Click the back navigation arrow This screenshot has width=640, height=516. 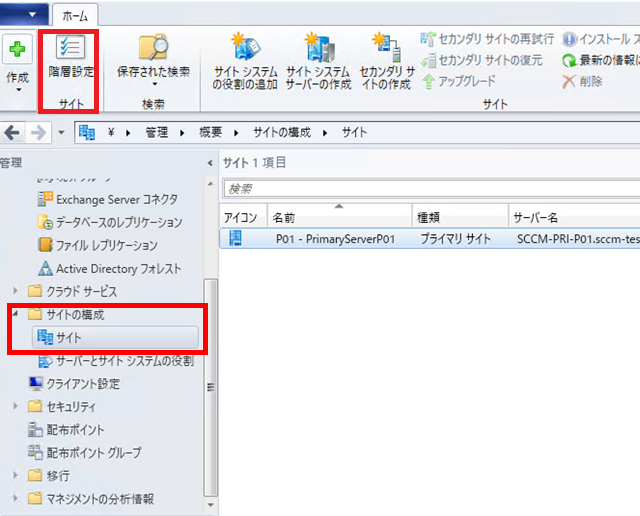14,132
